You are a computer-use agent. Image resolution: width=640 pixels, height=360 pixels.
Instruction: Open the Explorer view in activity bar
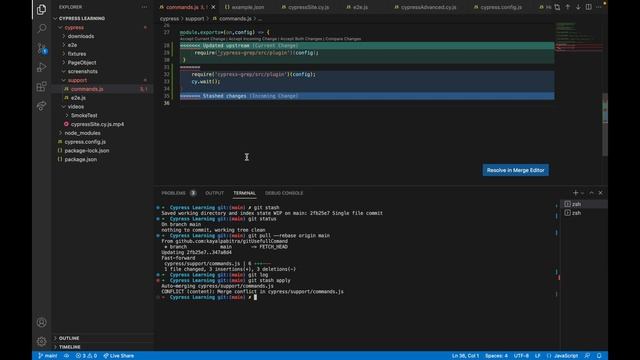[41, 9]
